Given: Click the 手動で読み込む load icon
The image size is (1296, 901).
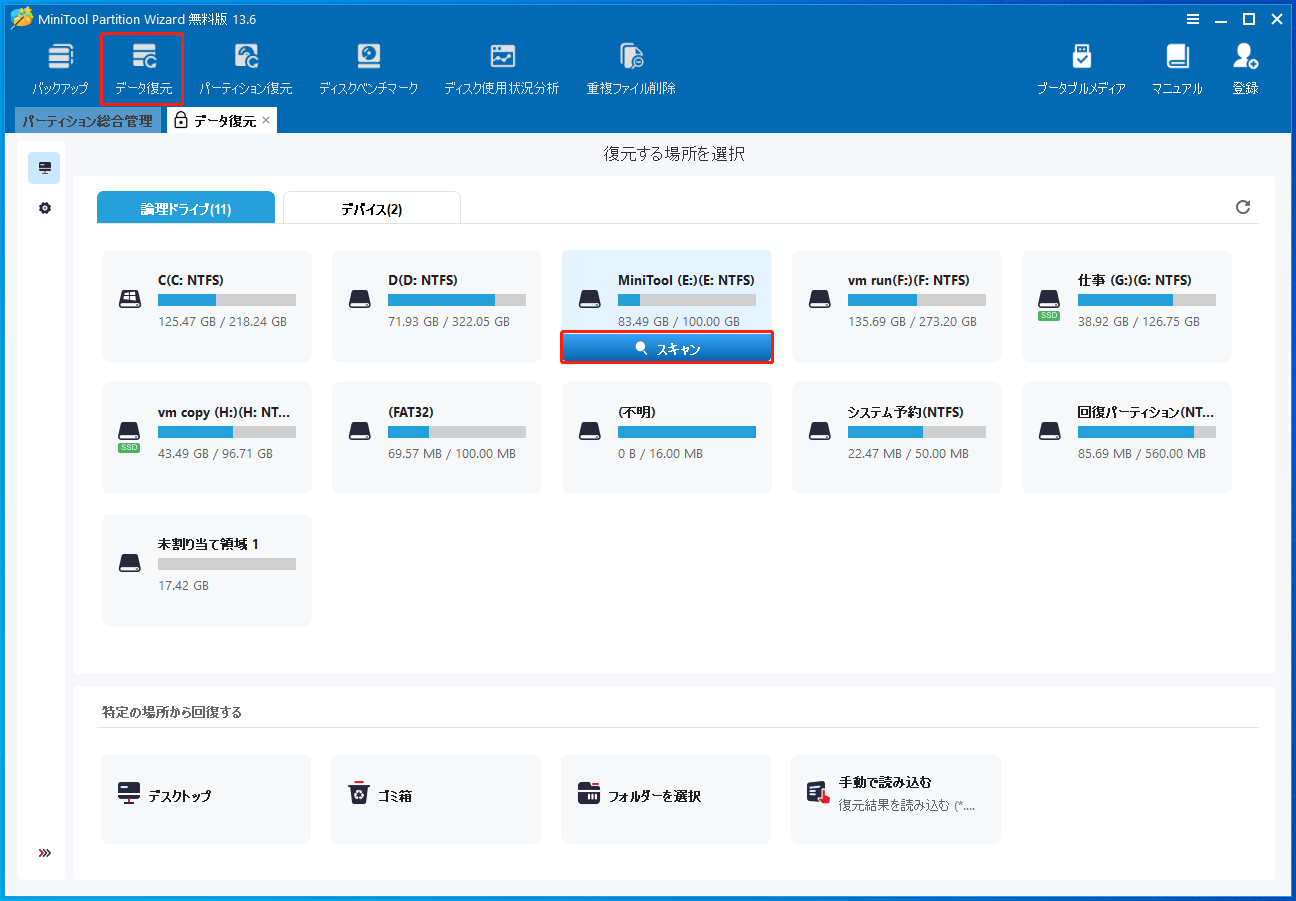Looking at the screenshot, I should pyautogui.click(x=819, y=792).
